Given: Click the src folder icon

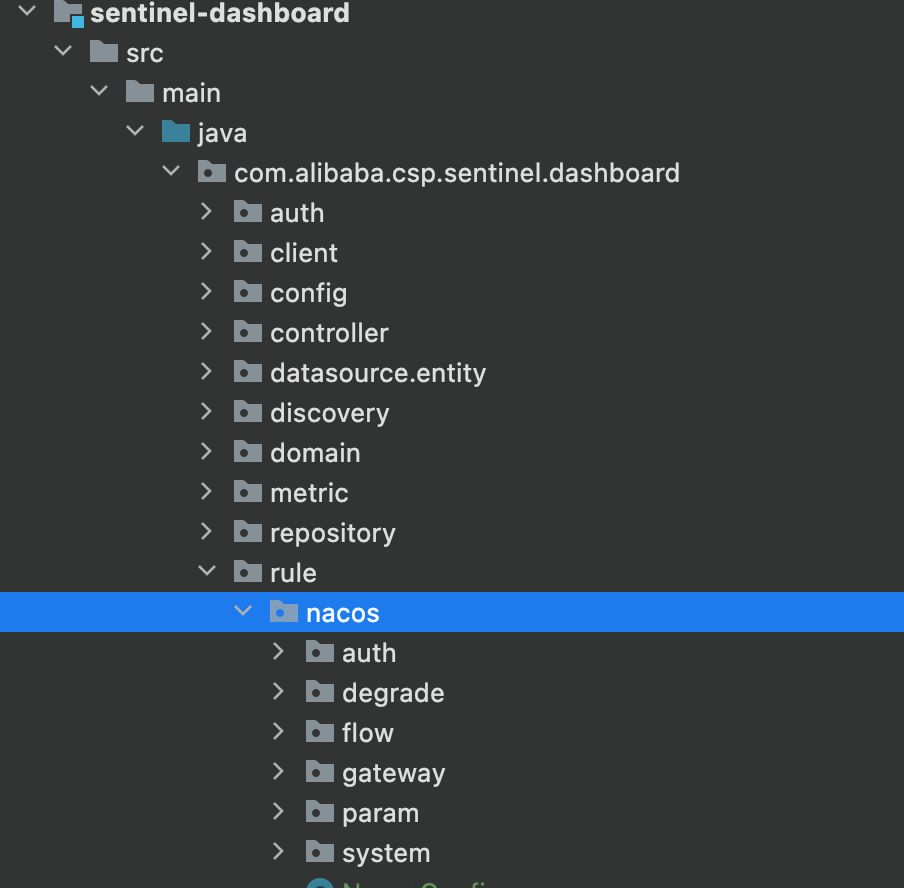Looking at the screenshot, I should click(x=104, y=52).
